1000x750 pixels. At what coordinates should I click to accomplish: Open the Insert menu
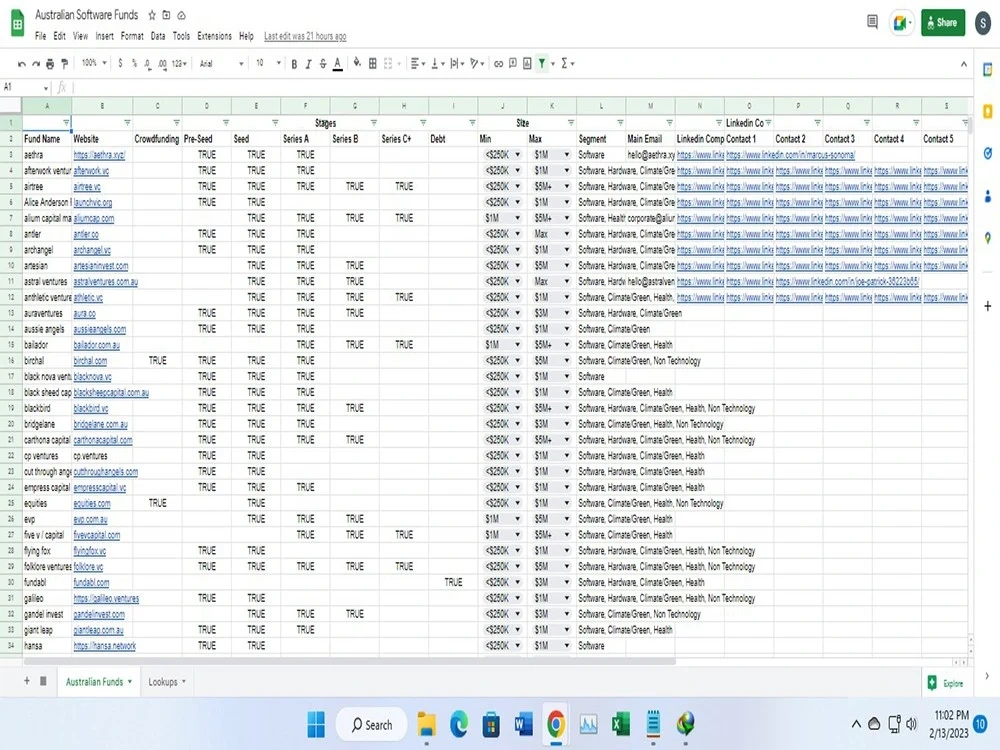pyautogui.click(x=105, y=36)
